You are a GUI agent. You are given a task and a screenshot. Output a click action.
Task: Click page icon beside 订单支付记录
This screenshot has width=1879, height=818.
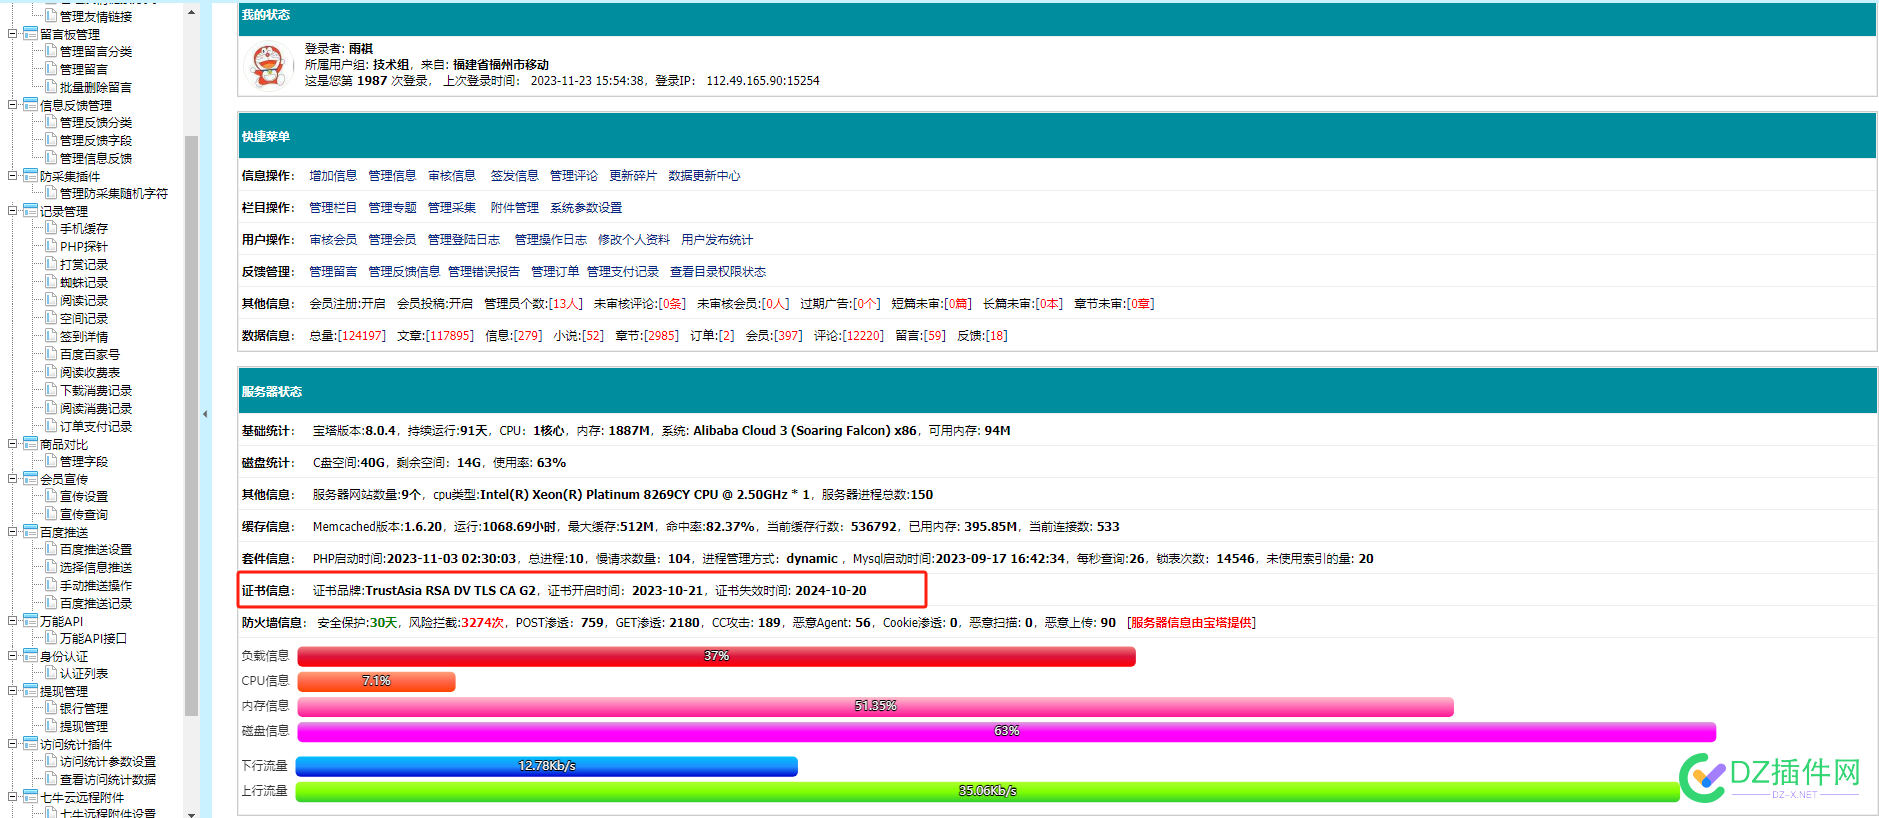point(51,426)
